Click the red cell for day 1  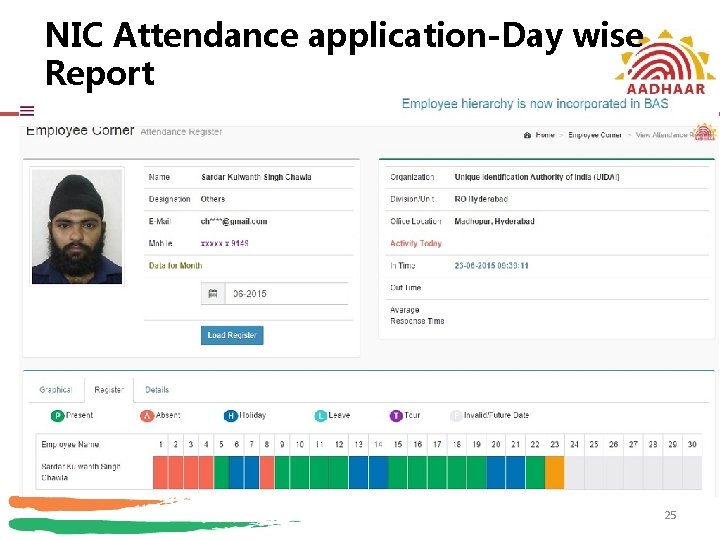click(x=161, y=472)
